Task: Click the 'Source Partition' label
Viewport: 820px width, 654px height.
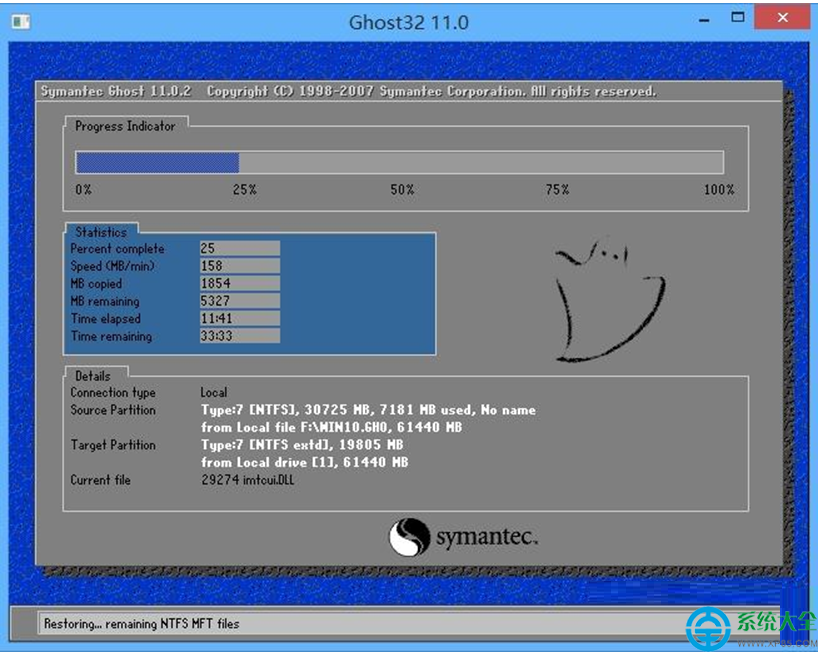Action: pyautogui.click(x=113, y=410)
